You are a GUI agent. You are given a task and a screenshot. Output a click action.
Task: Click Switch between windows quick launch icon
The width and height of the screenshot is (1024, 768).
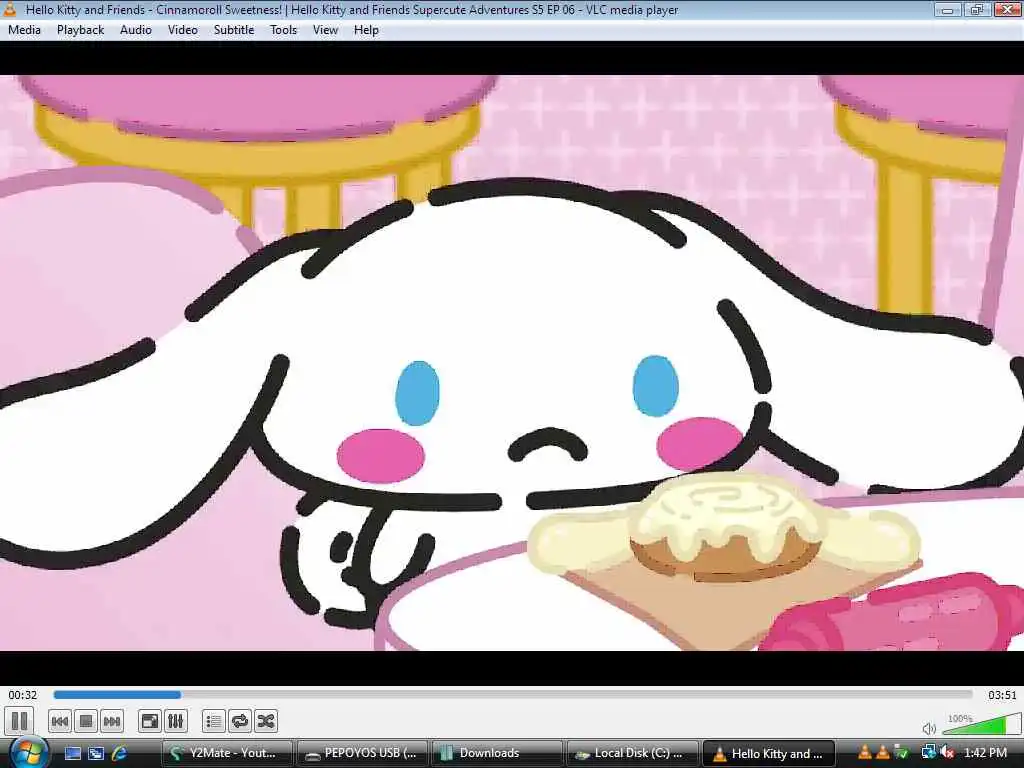point(96,753)
